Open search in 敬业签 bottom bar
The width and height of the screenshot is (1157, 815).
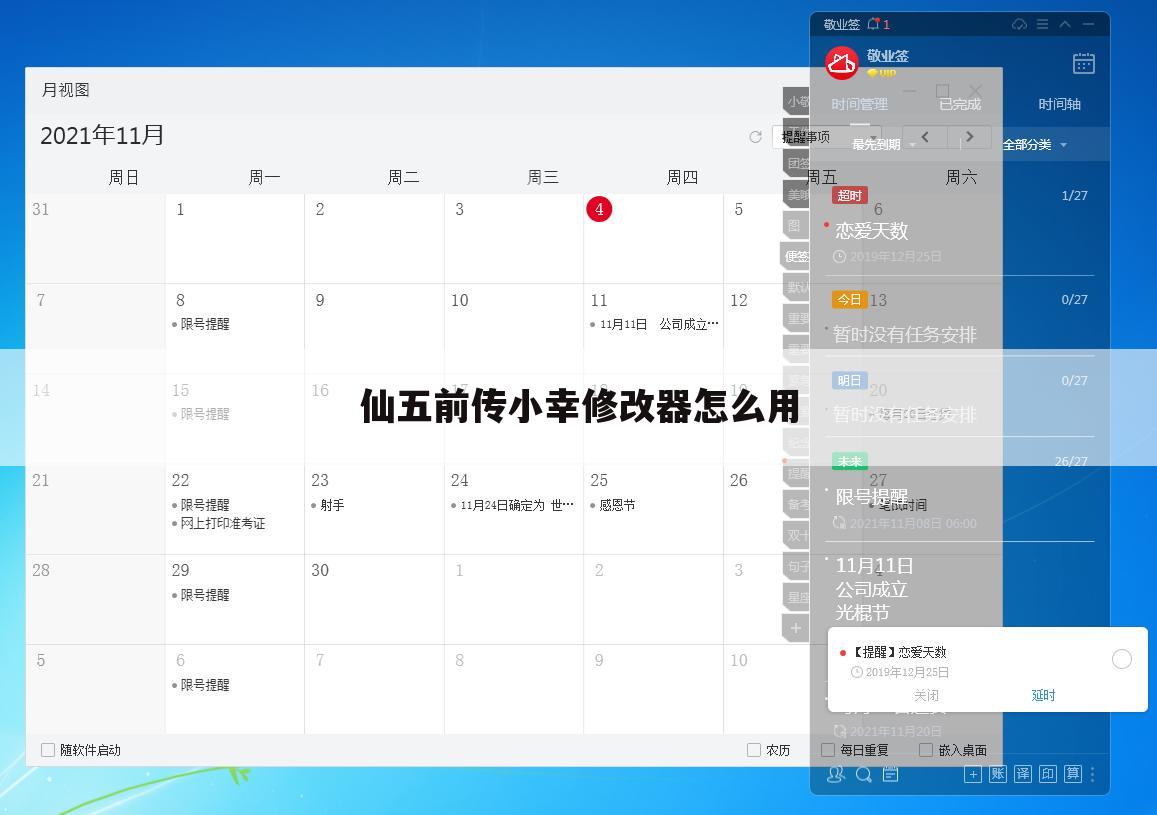pyautogui.click(x=863, y=774)
